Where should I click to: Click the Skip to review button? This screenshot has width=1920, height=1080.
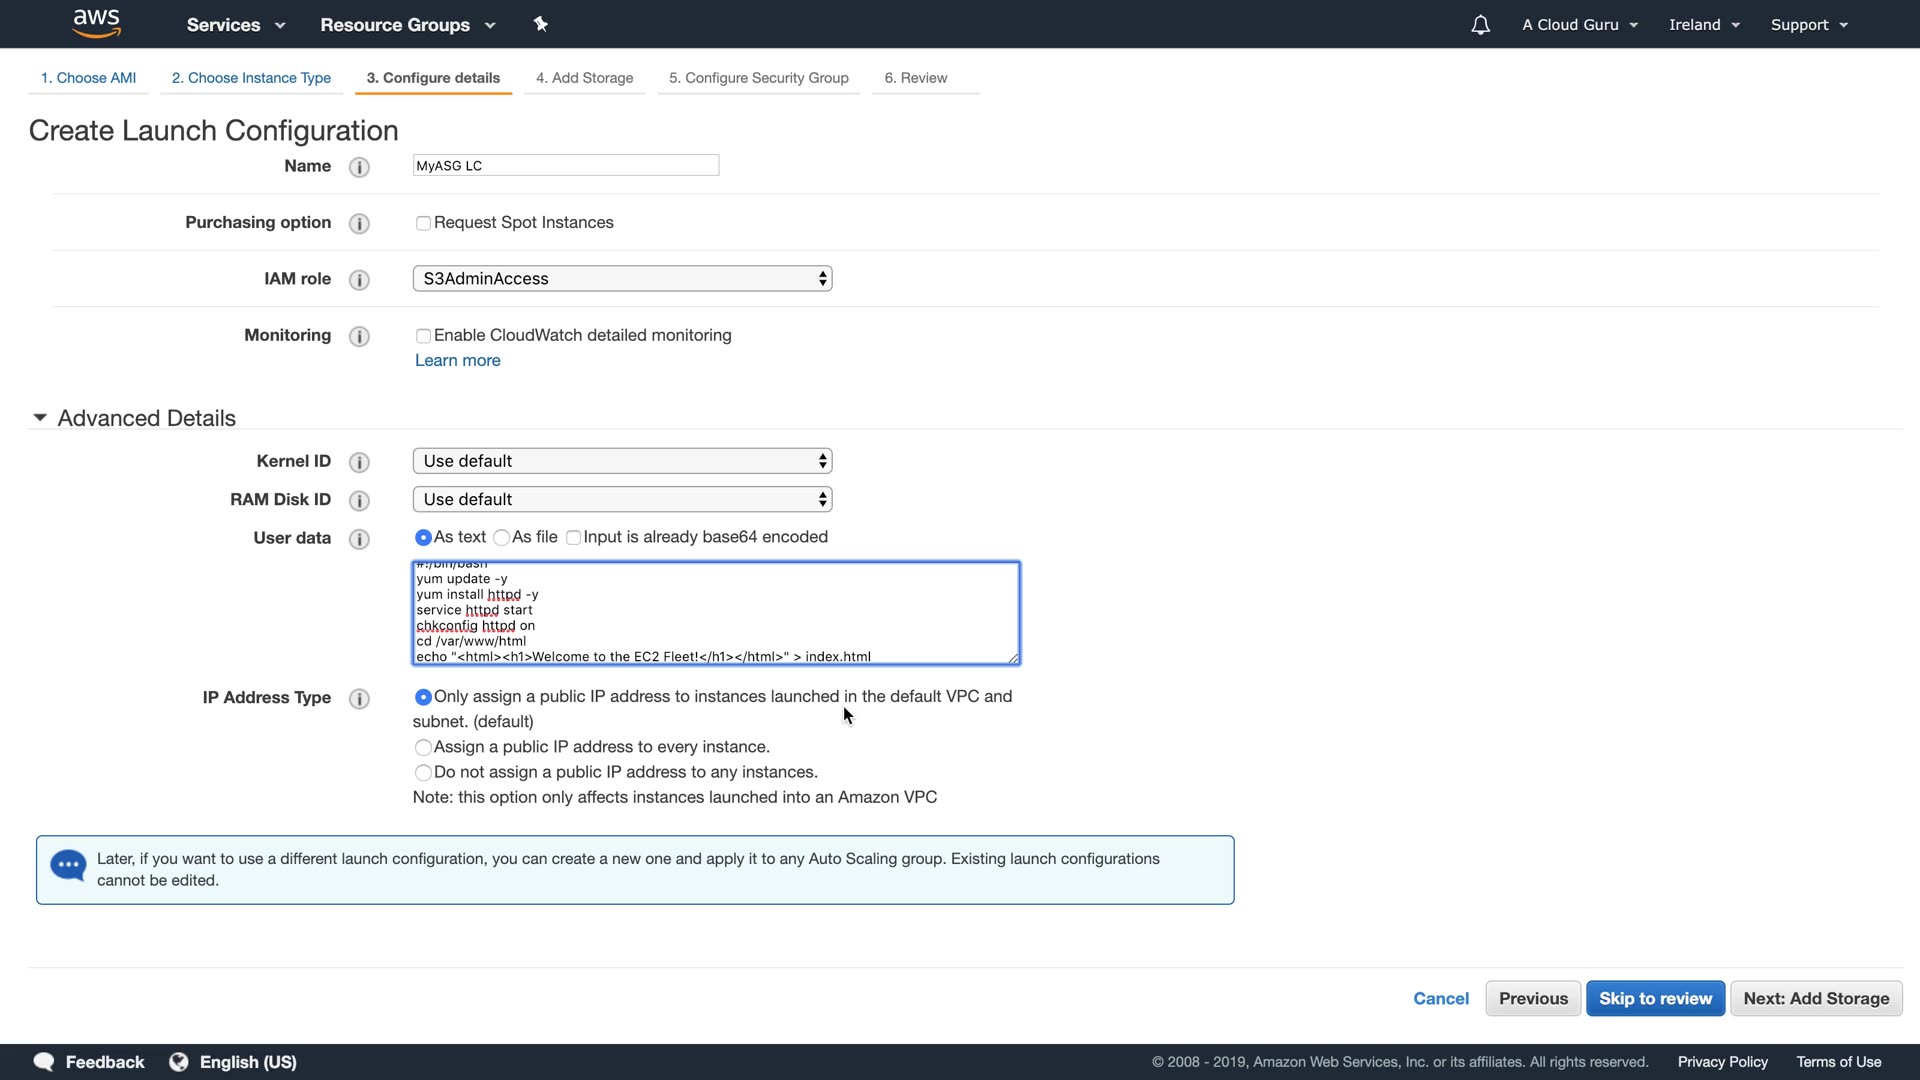pos(1655,998)
